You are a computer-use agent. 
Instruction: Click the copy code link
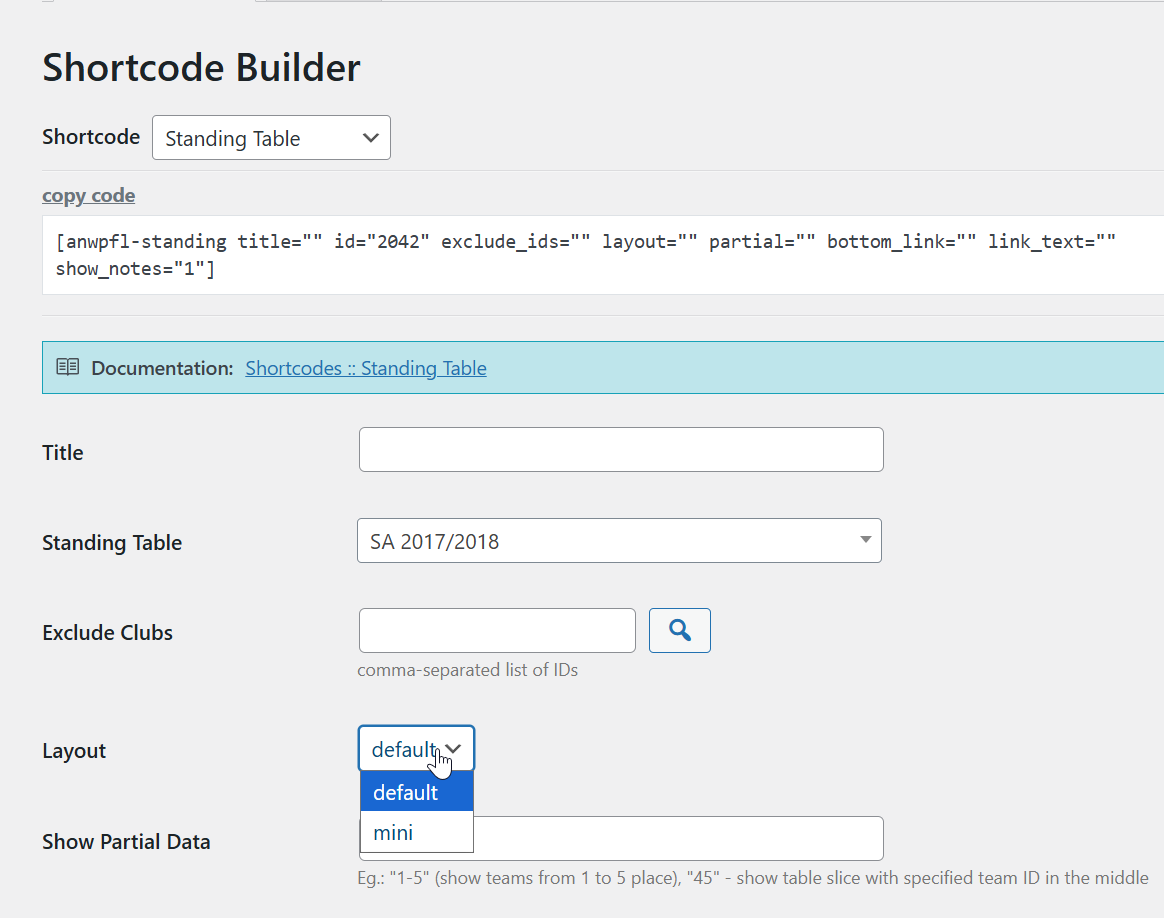point(88,195)
